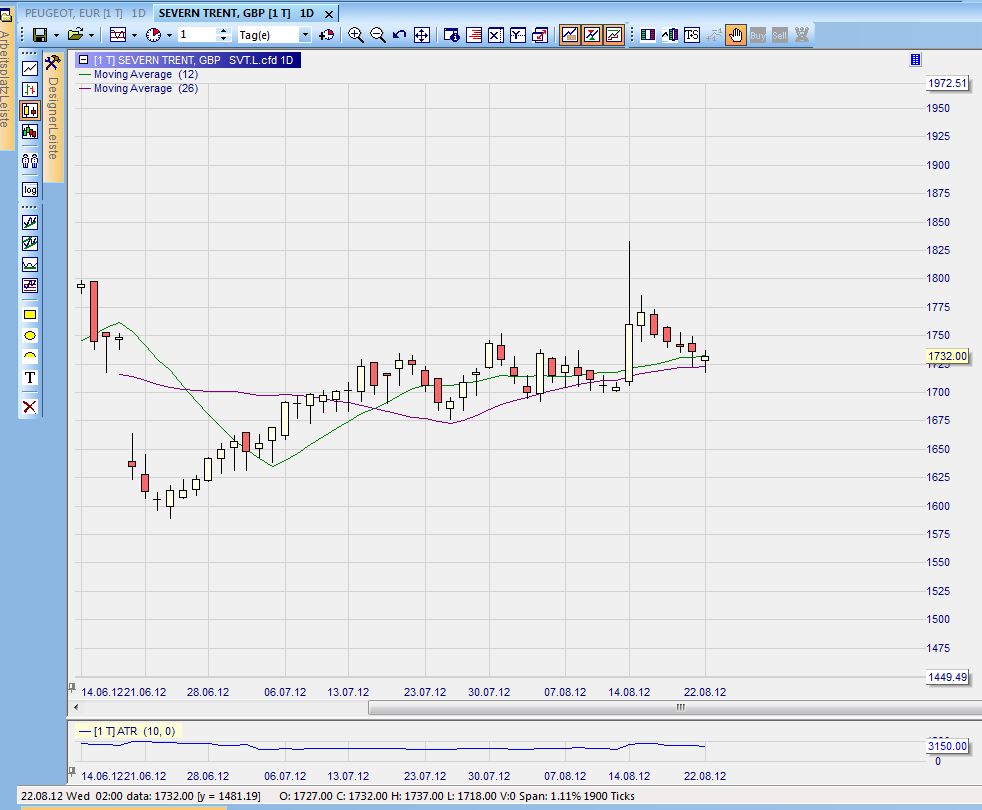Open the Tag(e) period dropdown

[x=305, y=35]
